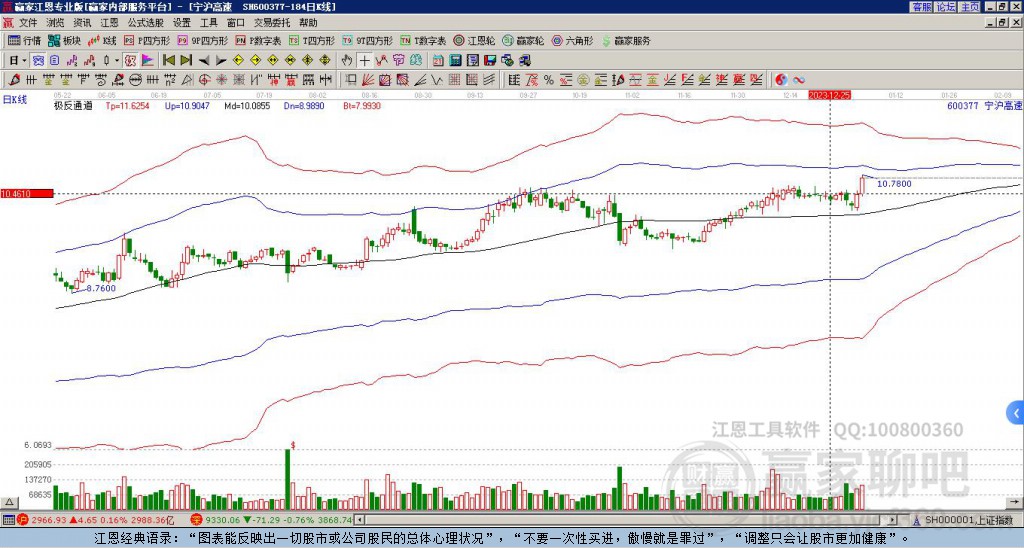Open the 赢家轮 wheel tool
1024x548 pixels.
523,40
